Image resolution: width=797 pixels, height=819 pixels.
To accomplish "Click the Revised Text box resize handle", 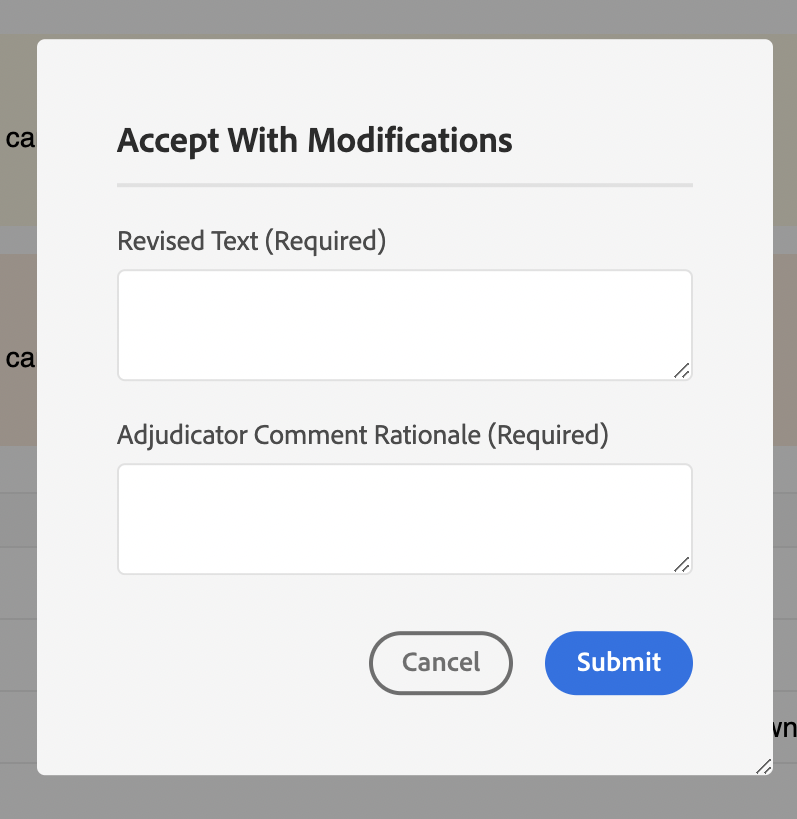I will pyautogui.click(x=682, y=370).
